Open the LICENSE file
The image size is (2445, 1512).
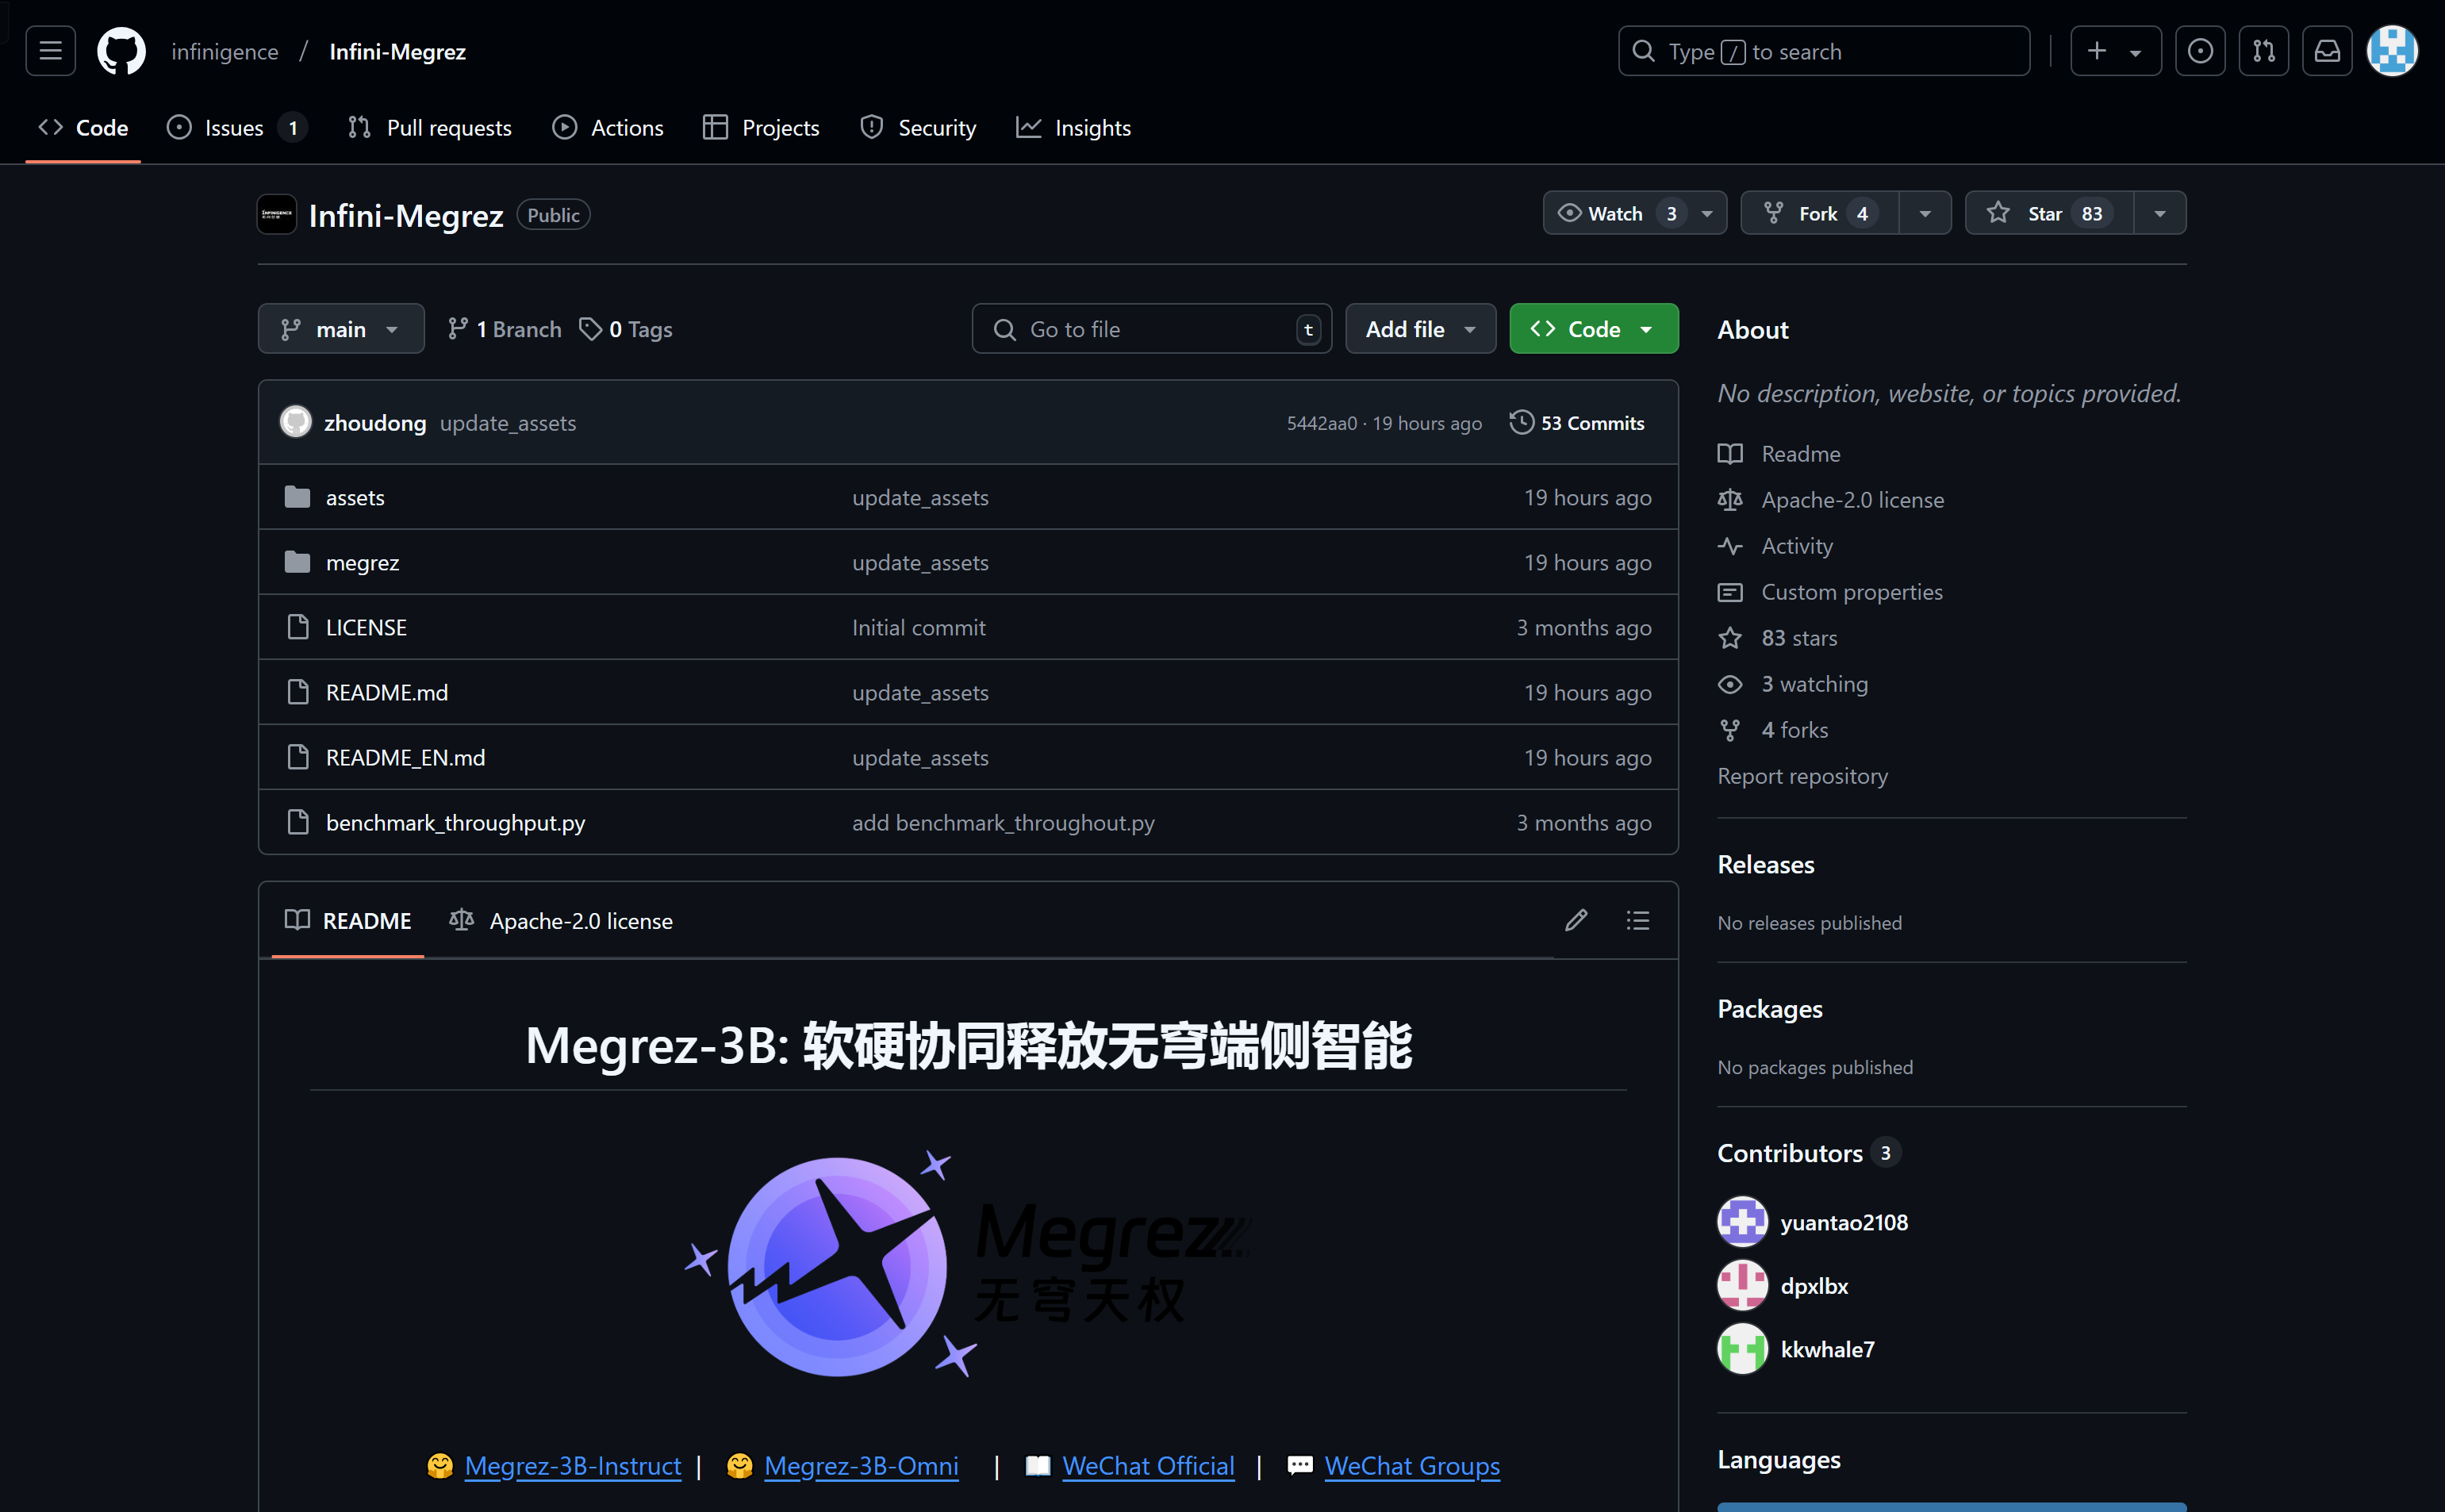tap(366, 627)
